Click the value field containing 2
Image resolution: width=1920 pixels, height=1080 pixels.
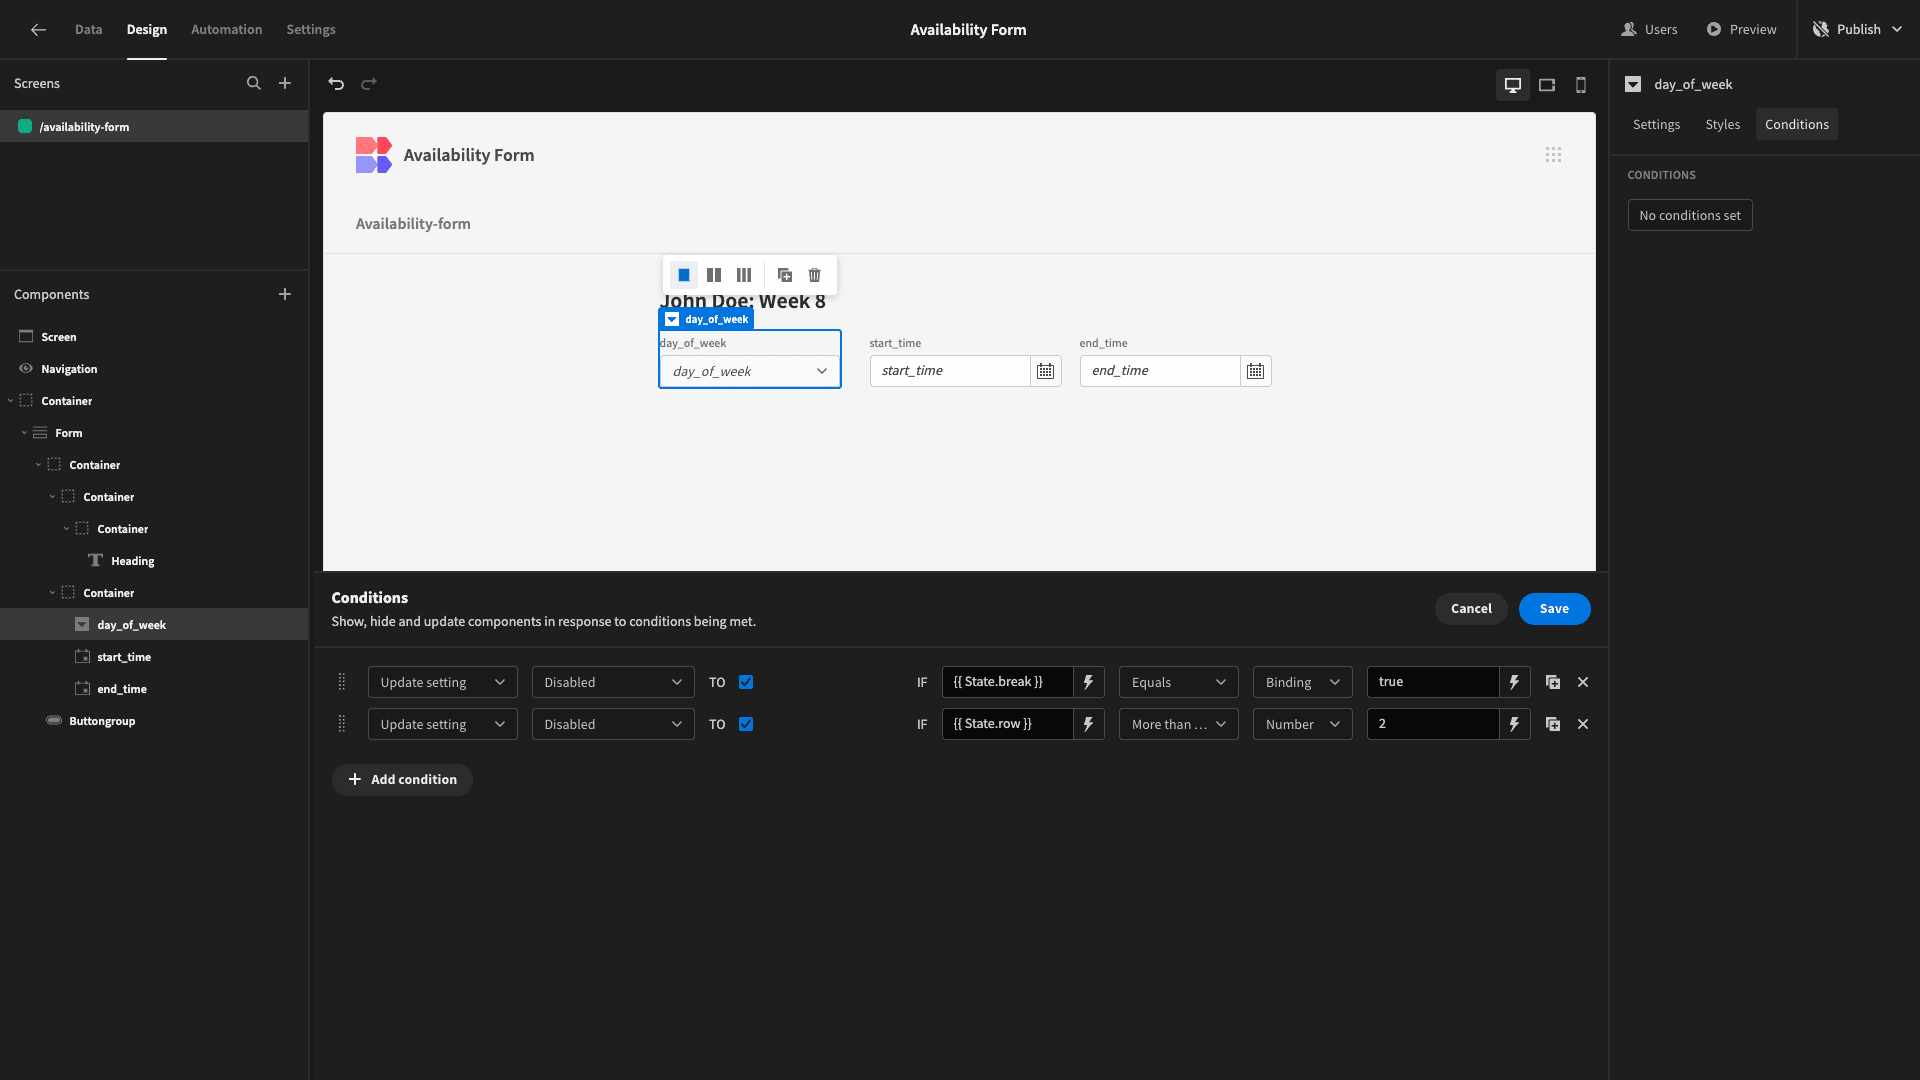(1432, 724)
